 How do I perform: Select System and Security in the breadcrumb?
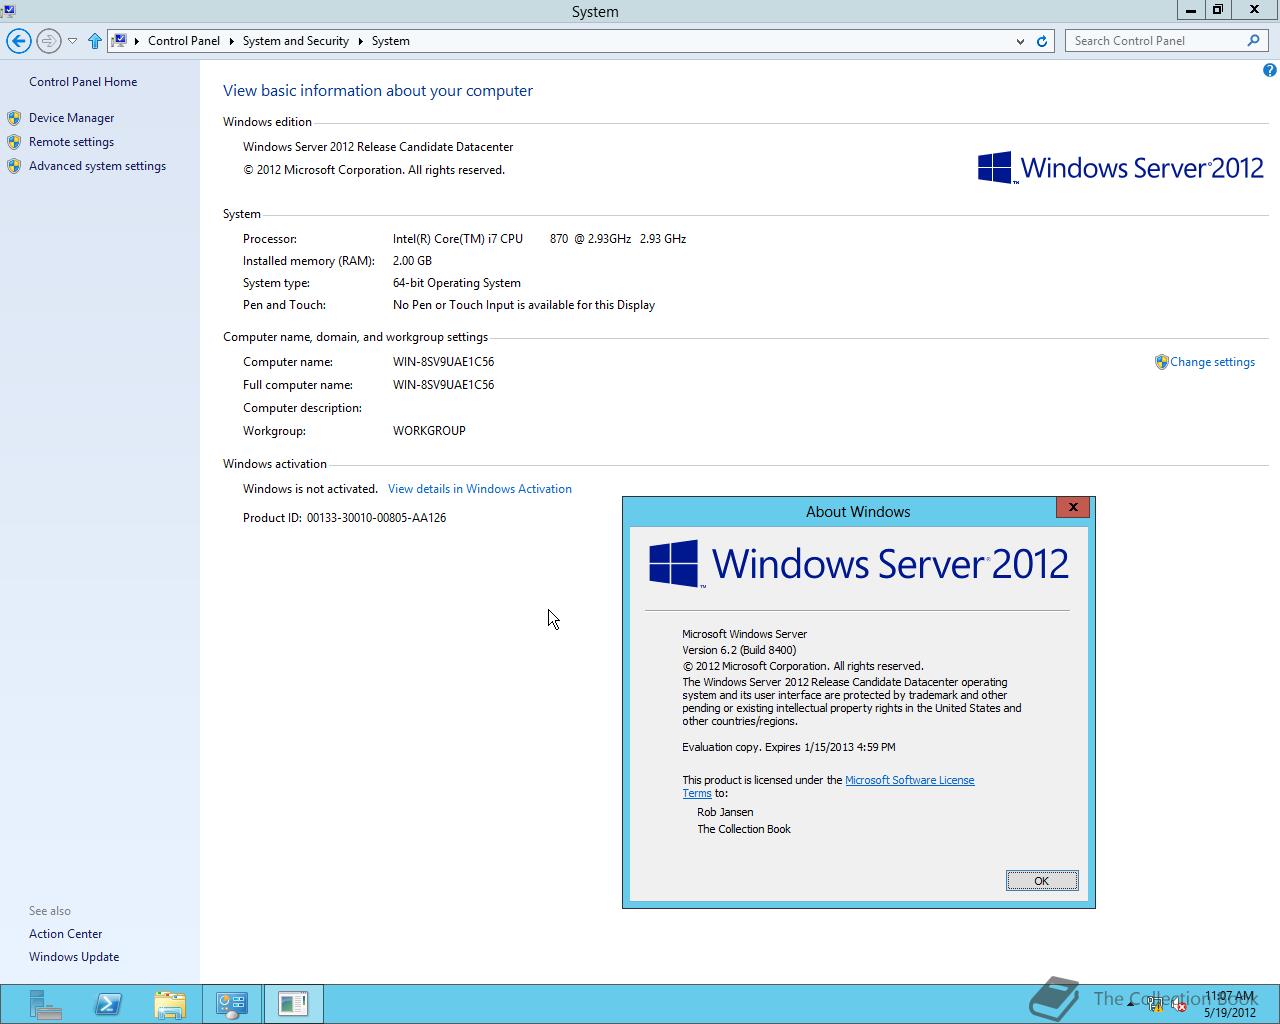coord(295,41)
